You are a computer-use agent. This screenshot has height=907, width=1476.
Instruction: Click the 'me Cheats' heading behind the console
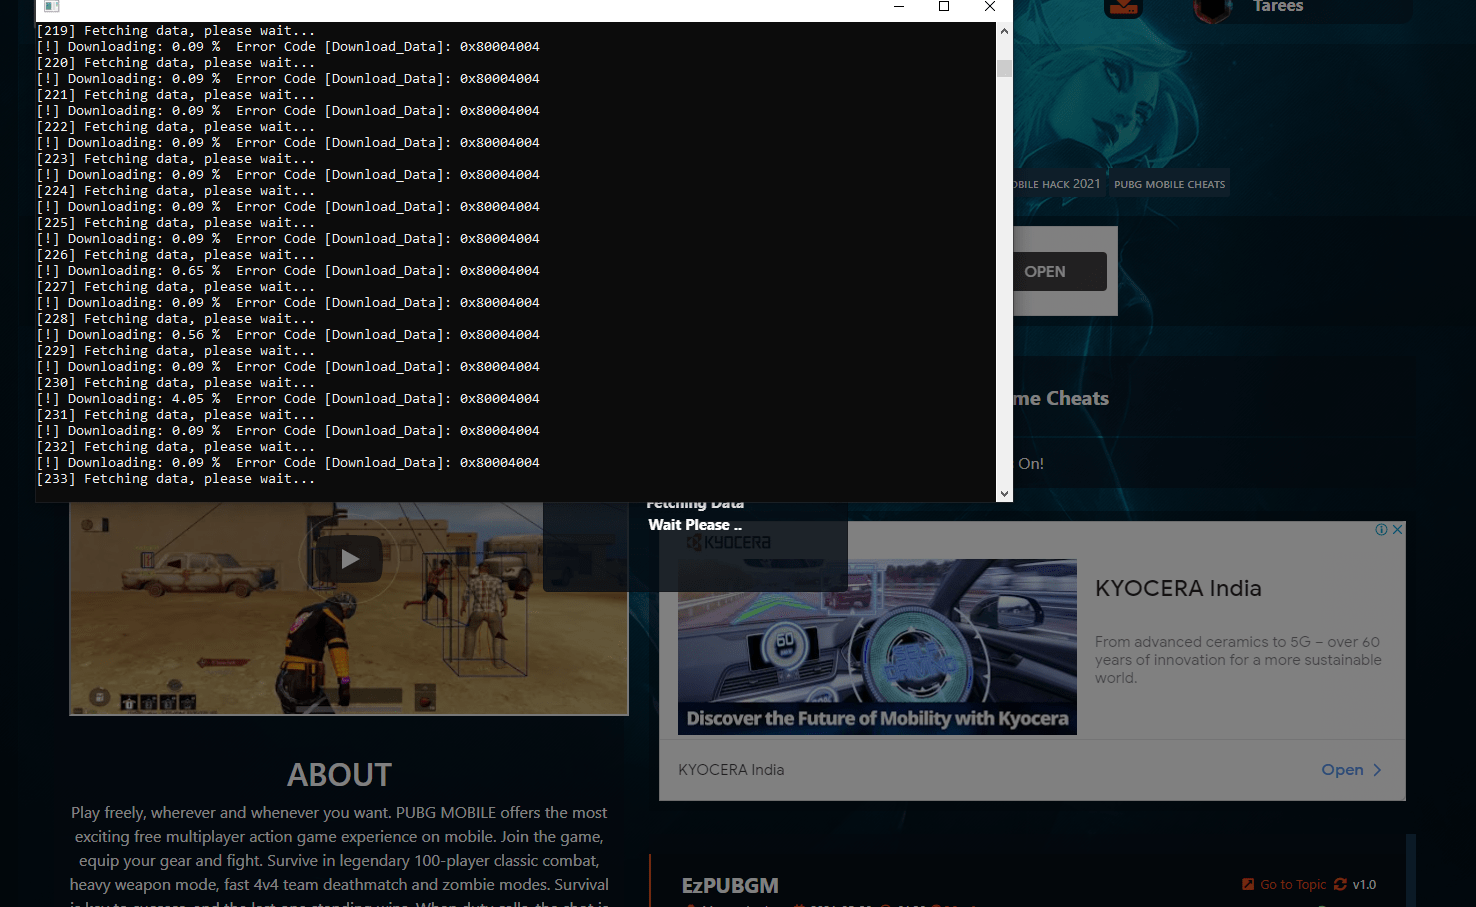point(1061,398)
